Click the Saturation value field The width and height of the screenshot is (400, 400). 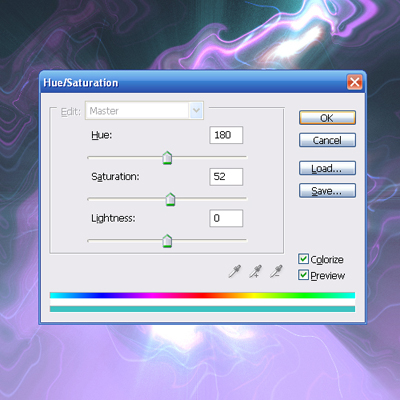(226, 177)
